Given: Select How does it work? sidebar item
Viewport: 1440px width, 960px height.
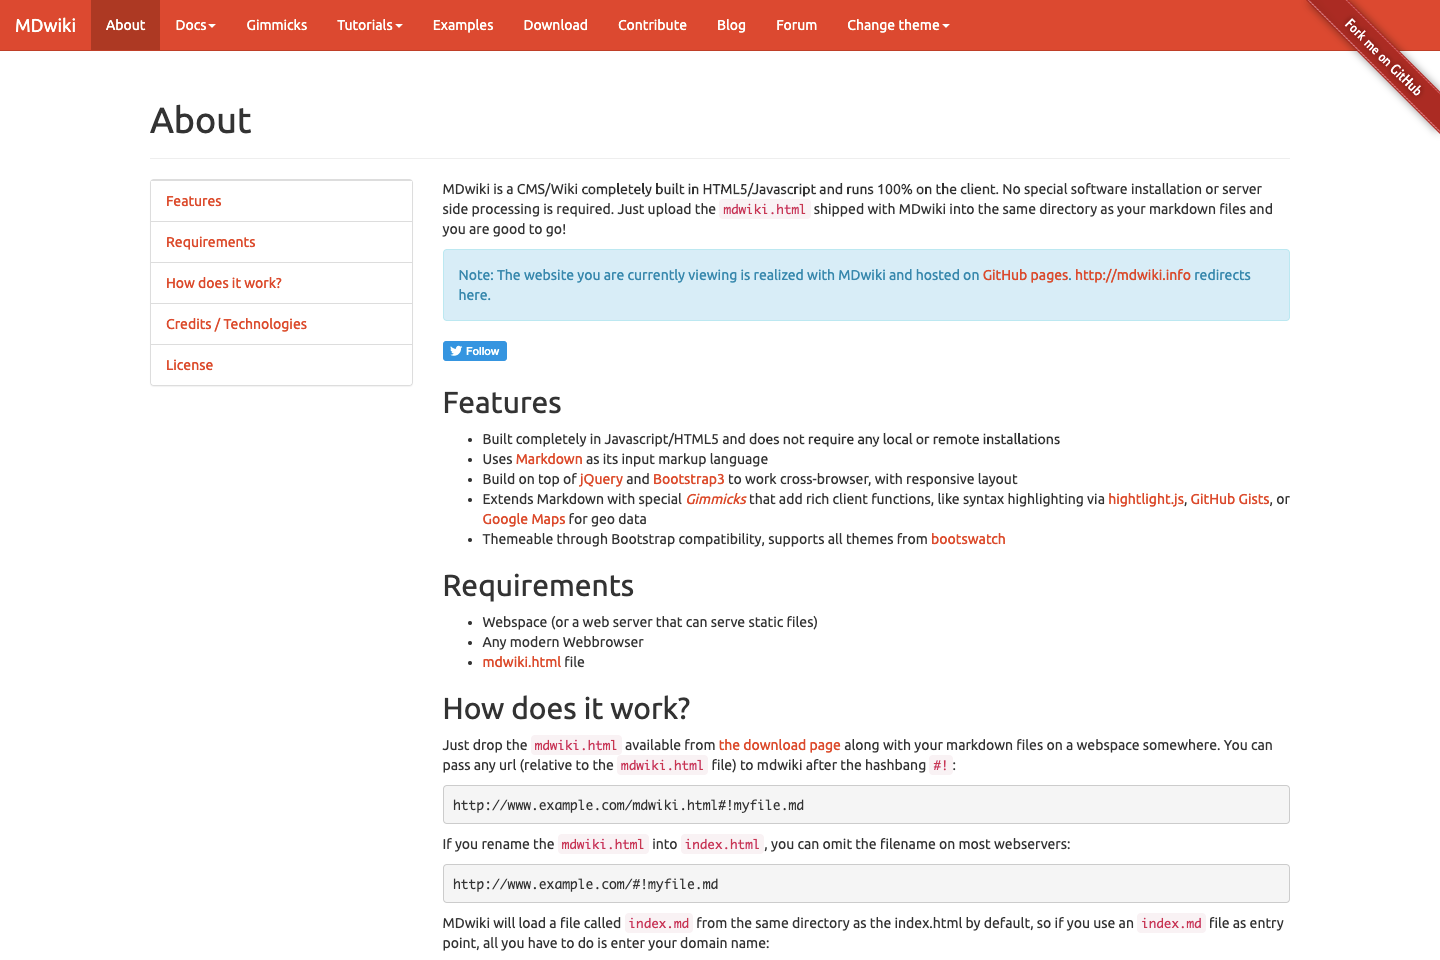Looking at the screenshot, I should 281,283.
